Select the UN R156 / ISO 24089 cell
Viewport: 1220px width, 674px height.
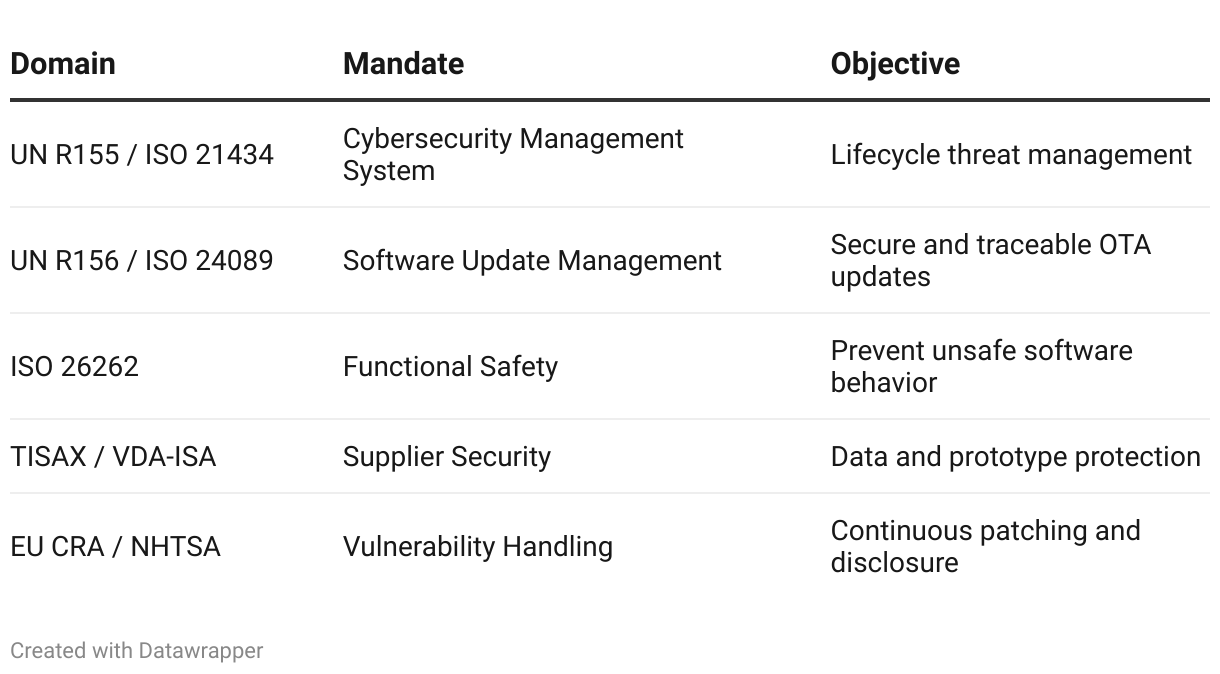tap(142, 261)
